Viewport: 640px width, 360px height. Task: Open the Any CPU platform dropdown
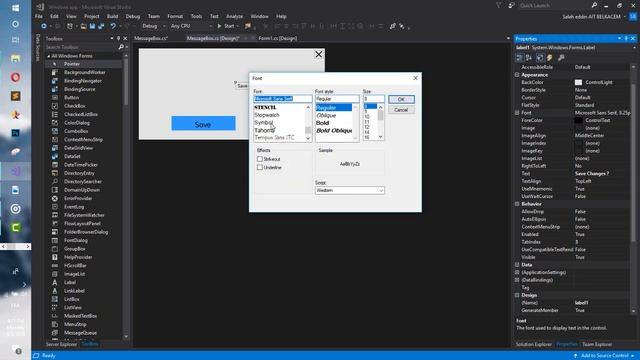click(191, 26)
